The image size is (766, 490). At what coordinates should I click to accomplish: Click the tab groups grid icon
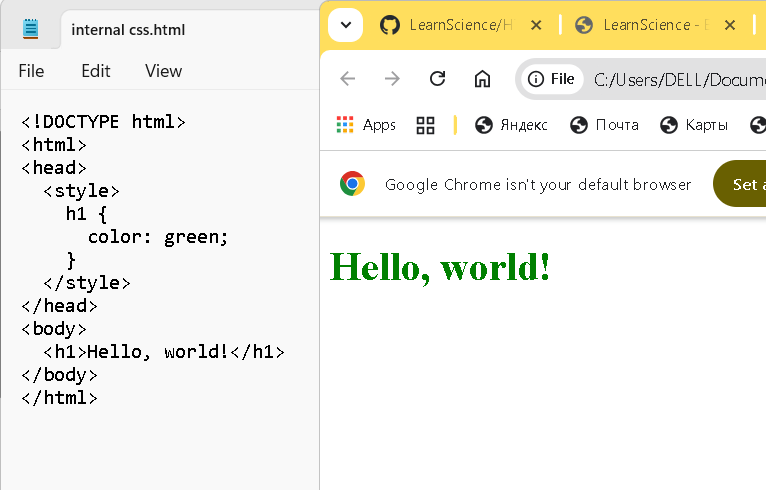click(x=426, y=125)
